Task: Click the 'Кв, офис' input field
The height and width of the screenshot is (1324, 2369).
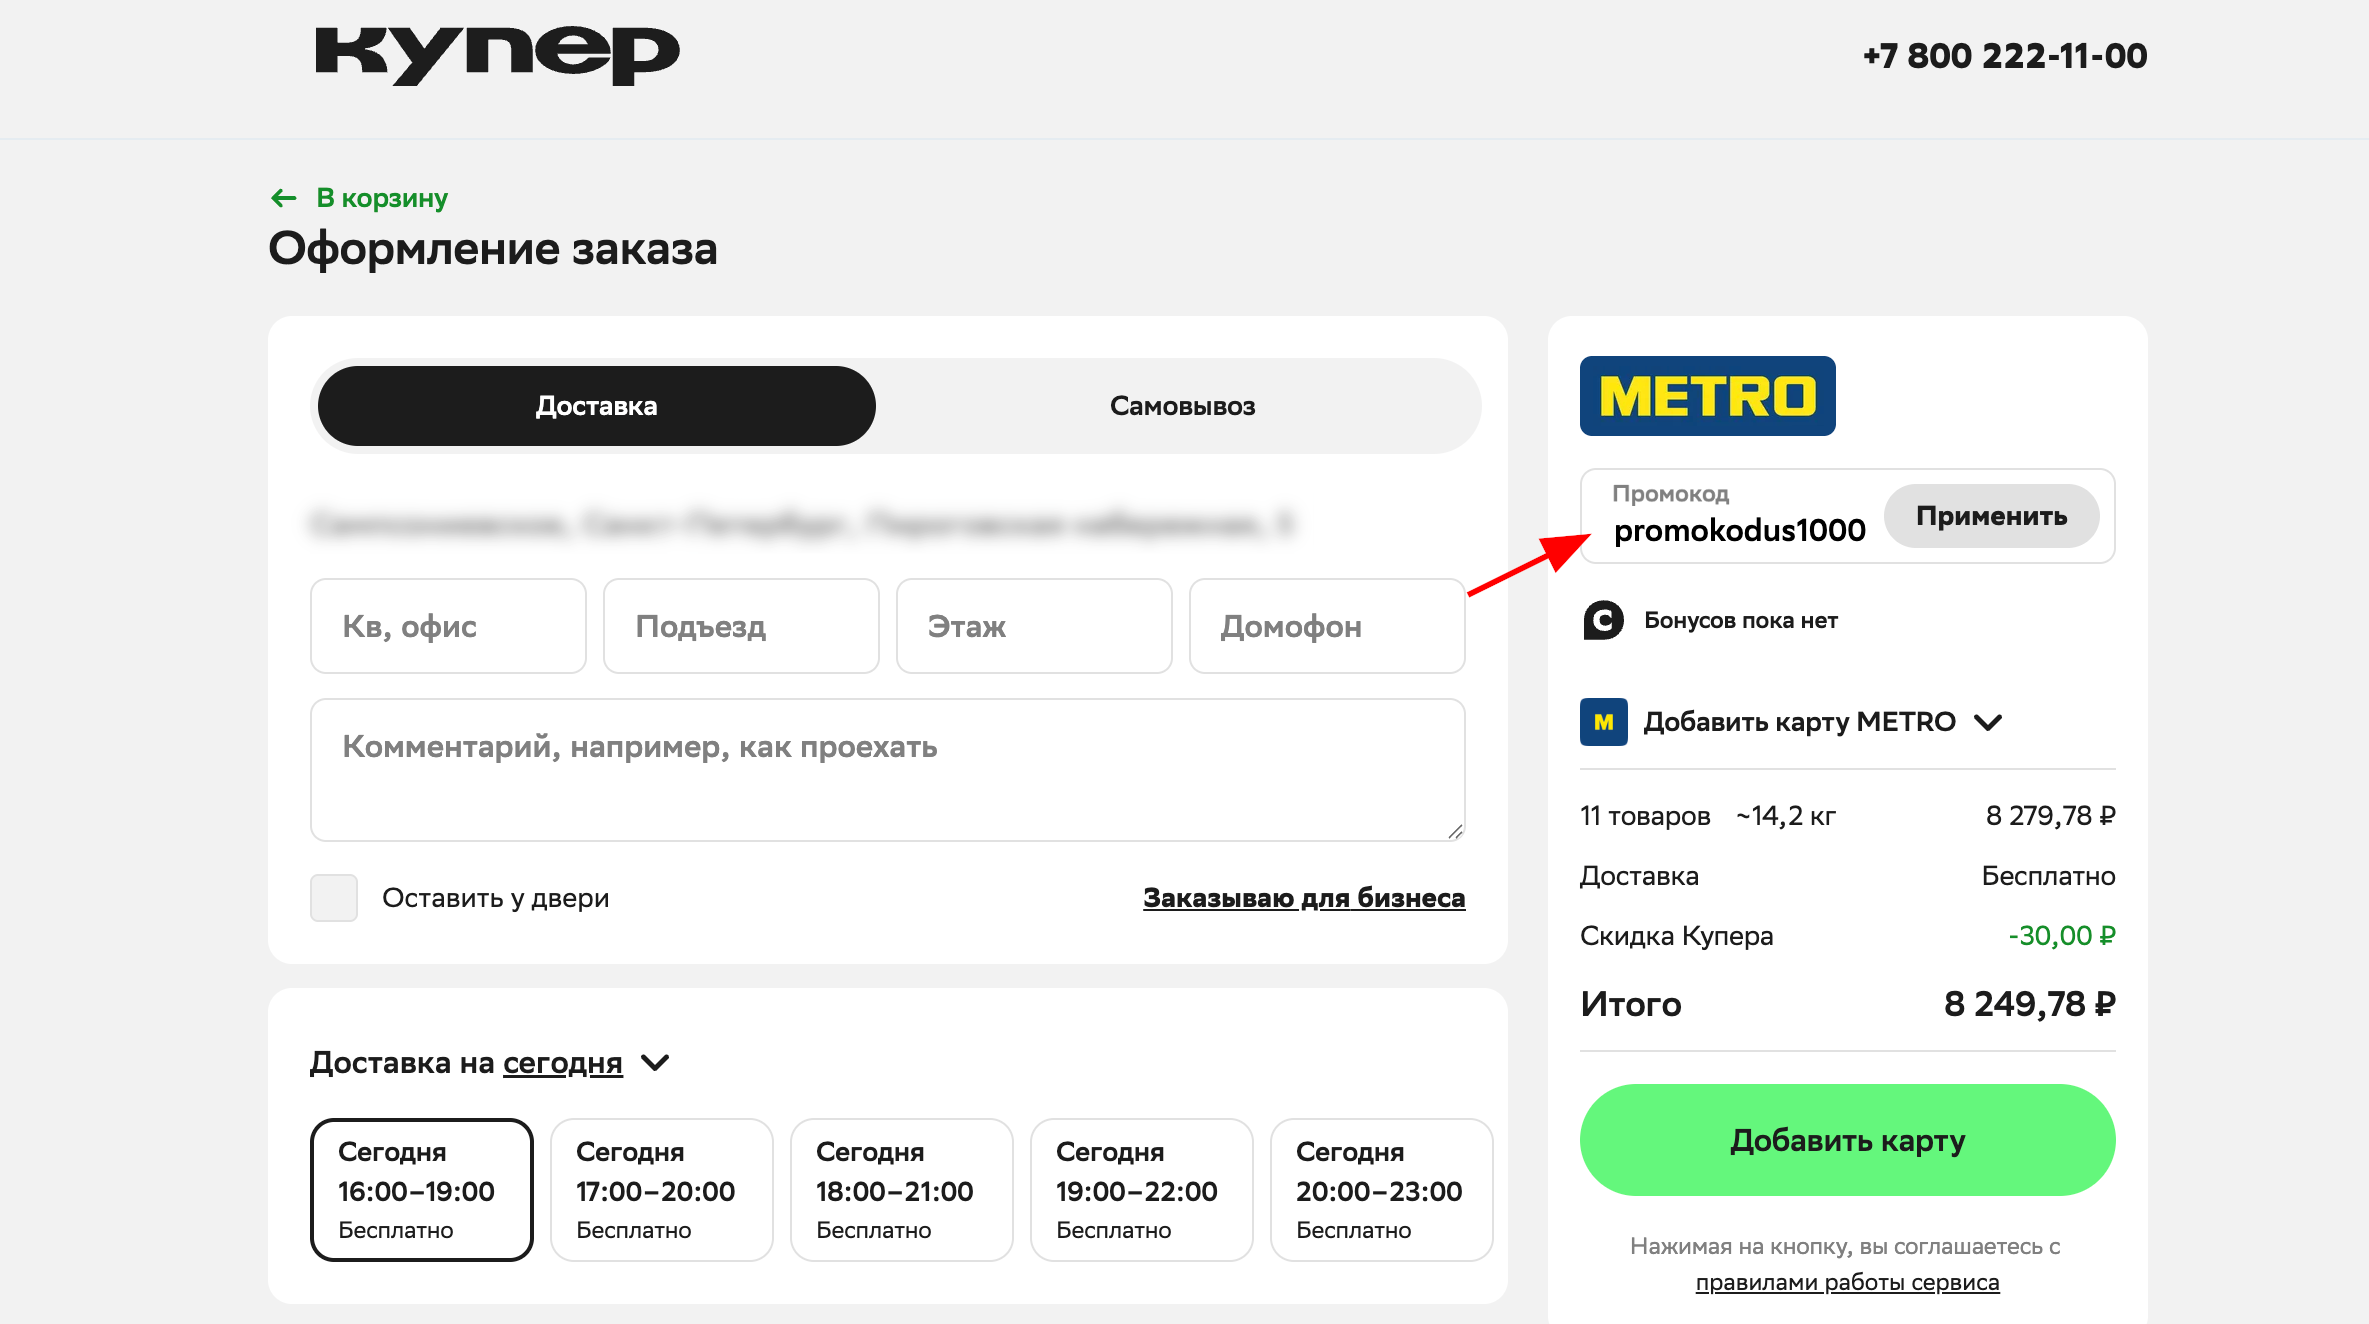Action: (448, 626)
